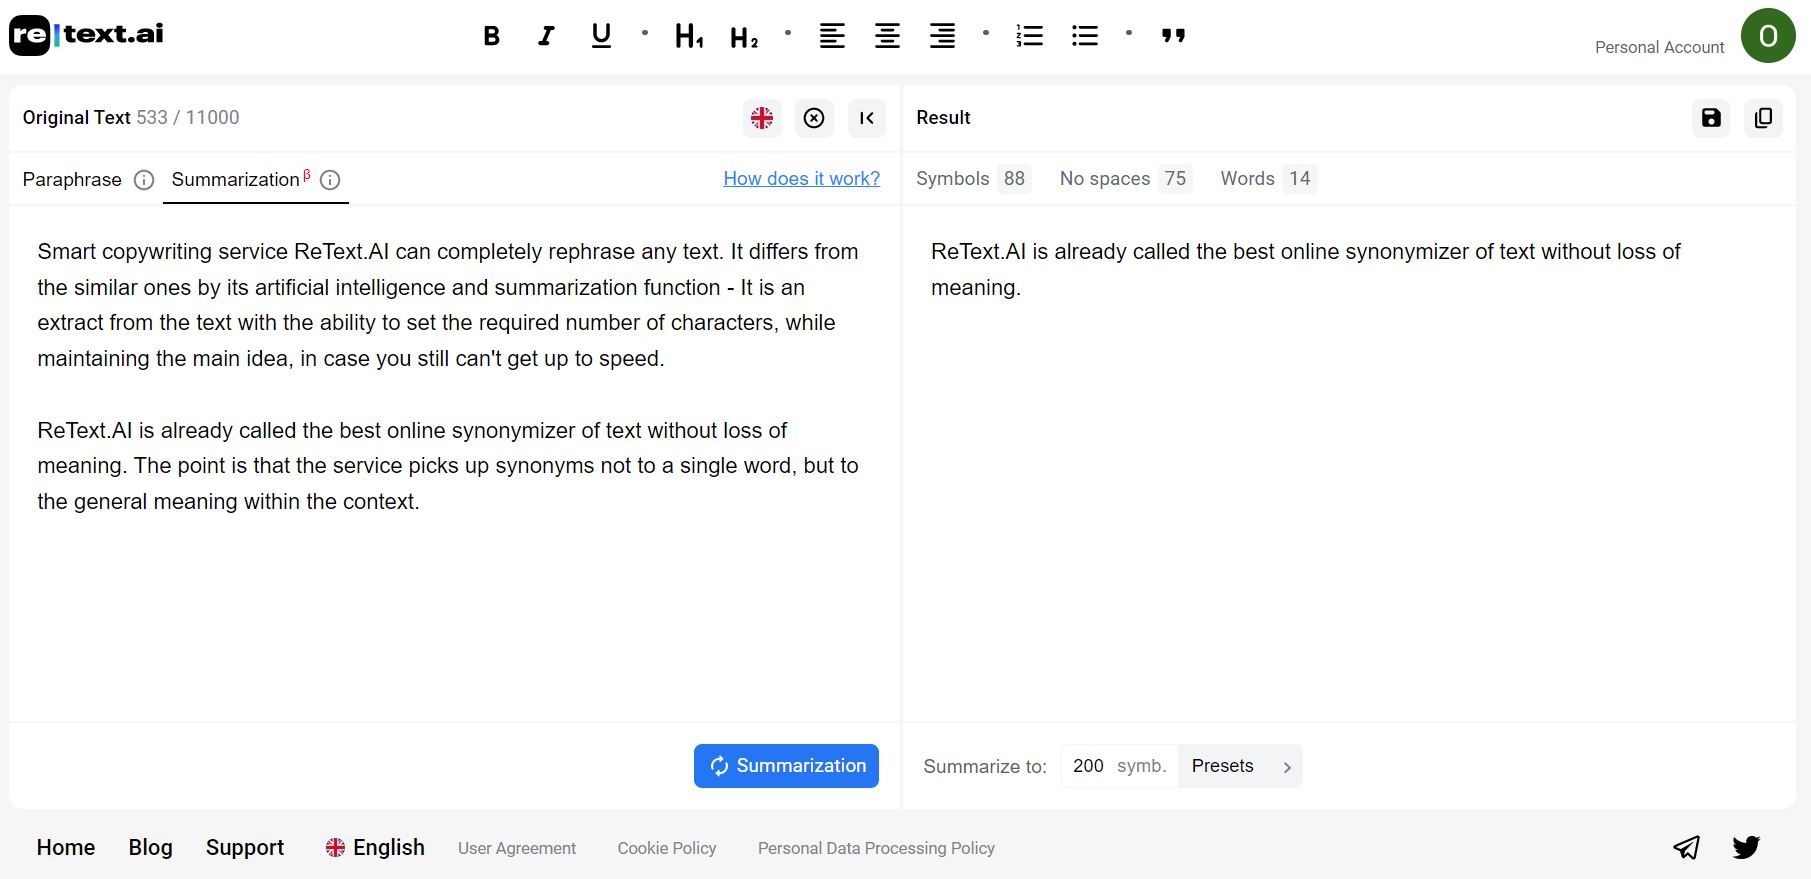Click the No spaces 75 counter
The image size is (1811, 879).
tap(1126, 179)
